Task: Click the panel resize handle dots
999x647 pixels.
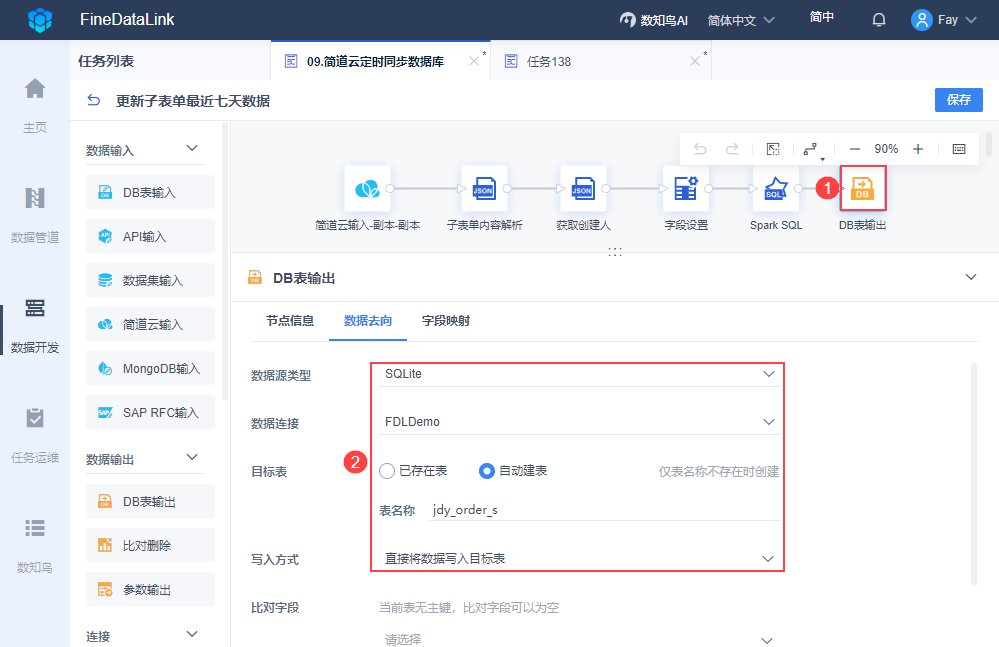Action: pyautogui.click(x=614, y=252)
